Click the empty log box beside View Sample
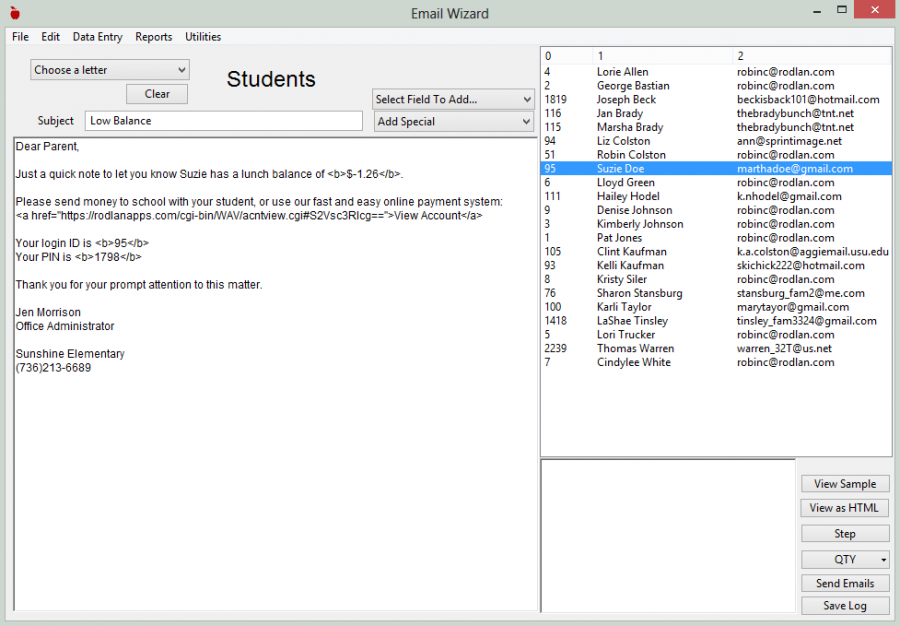The width and height of the screenshot is (900, 626). [668, 535]
